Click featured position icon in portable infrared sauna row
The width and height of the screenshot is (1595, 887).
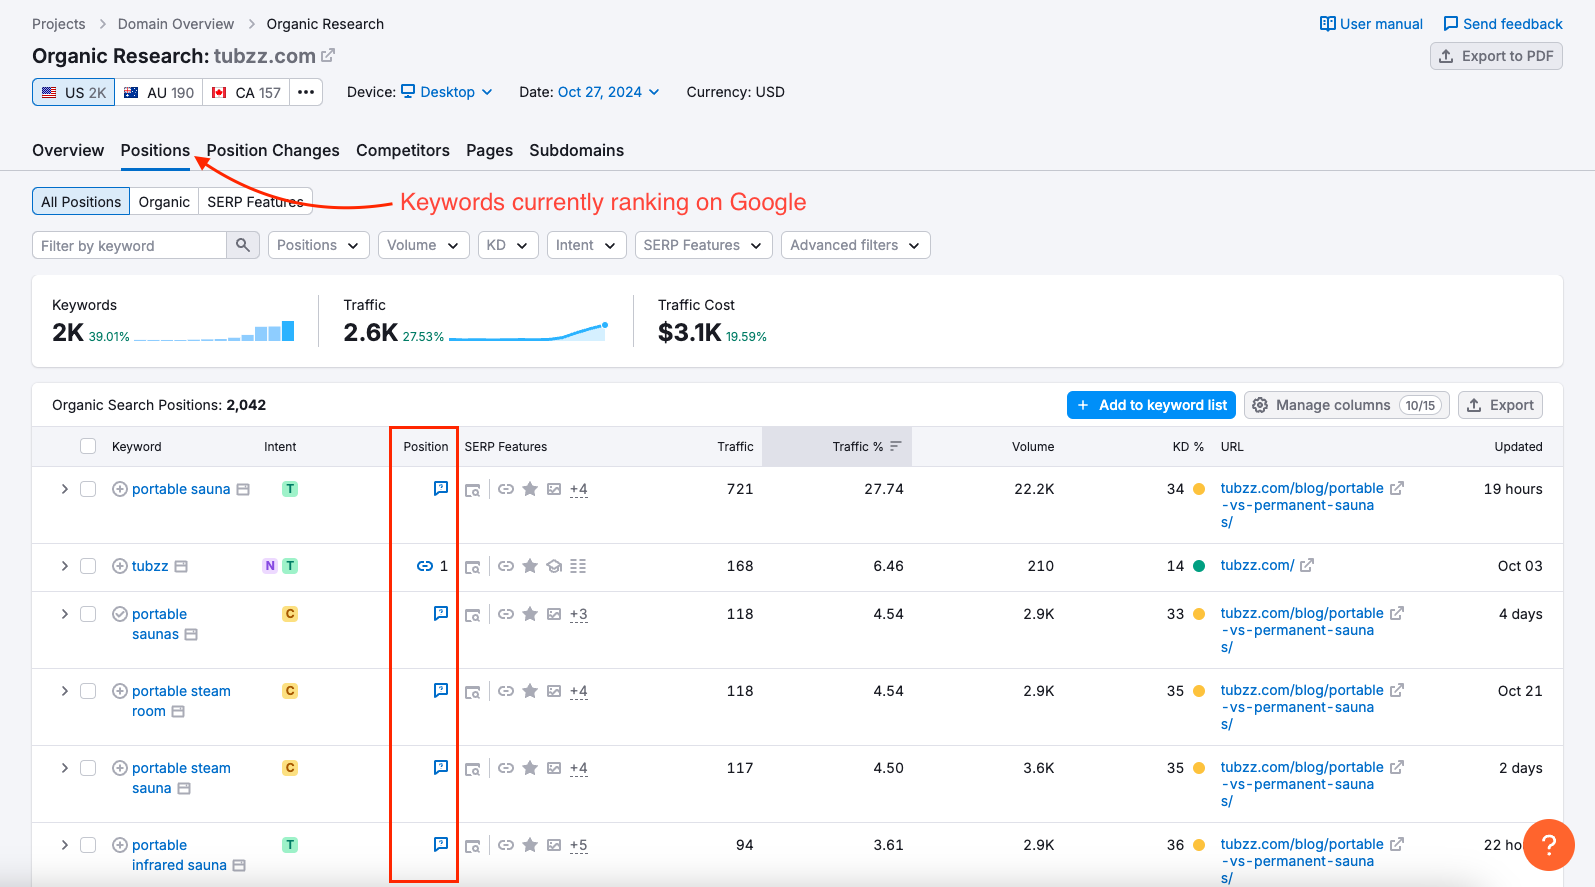(441, 844)
